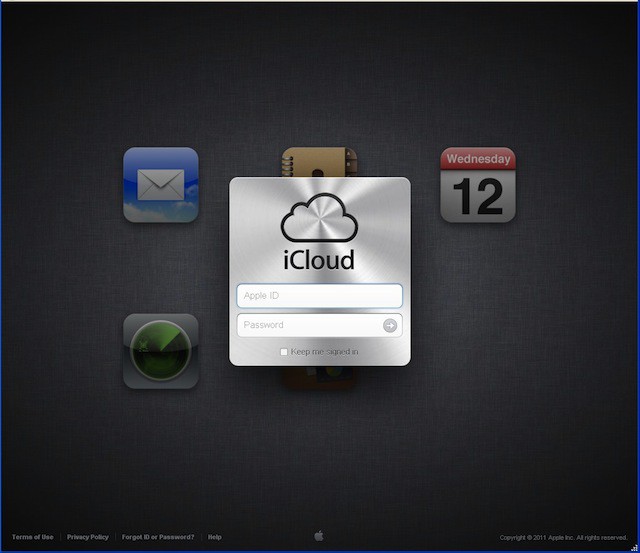
Task: Open Forgot ID or Password? link
Action: click(158, 537)
